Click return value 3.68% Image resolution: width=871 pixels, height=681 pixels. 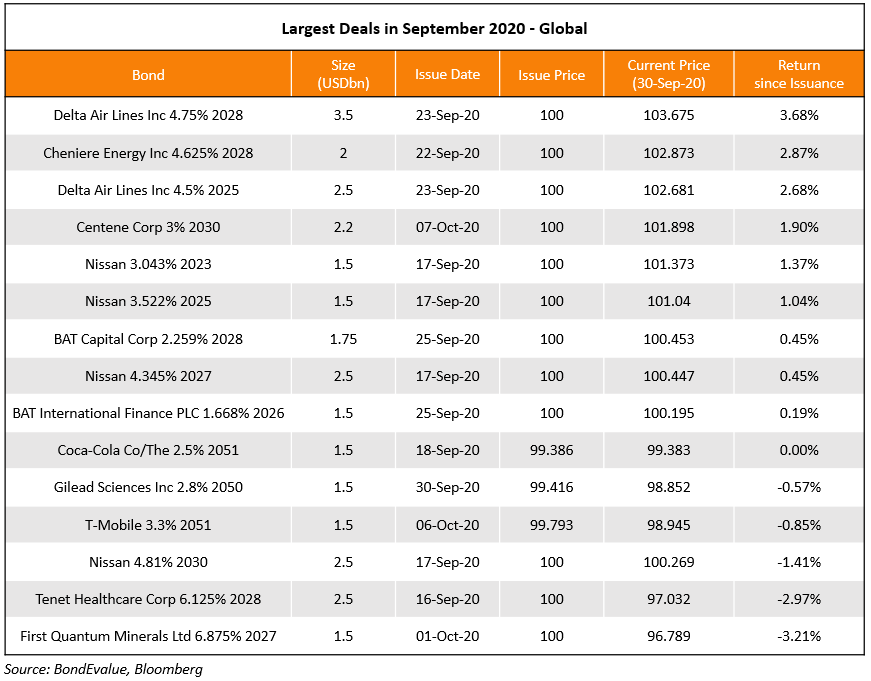[x=799, y=115]
